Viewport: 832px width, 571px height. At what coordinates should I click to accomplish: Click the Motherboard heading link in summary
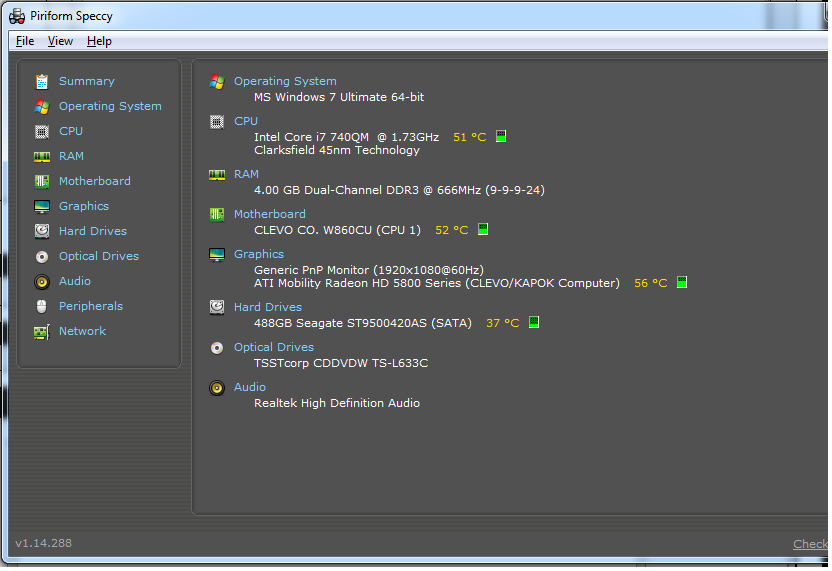(x=270, y=214)
